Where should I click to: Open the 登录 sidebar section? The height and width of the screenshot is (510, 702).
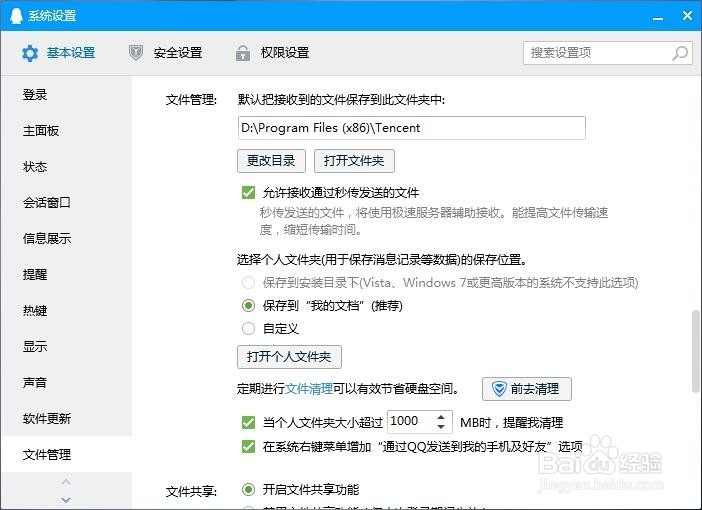(x=66, y=94)
